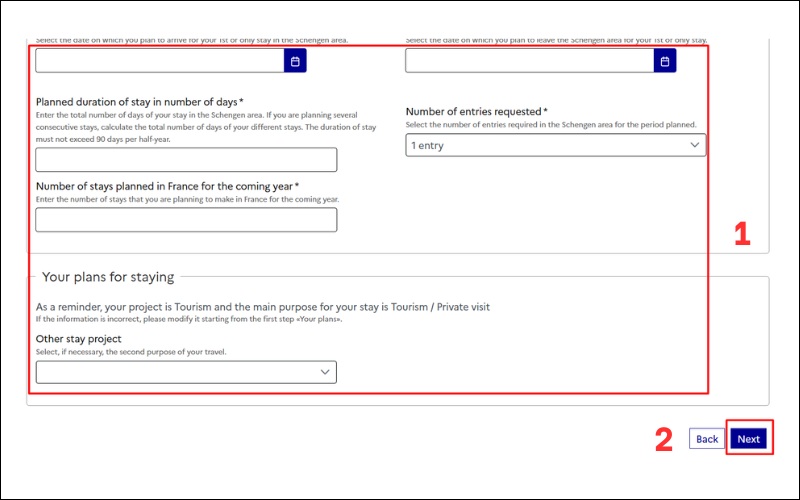Click the chevron arrow of Other stay project
Screen dimensions: 800x500
(325, 372)
